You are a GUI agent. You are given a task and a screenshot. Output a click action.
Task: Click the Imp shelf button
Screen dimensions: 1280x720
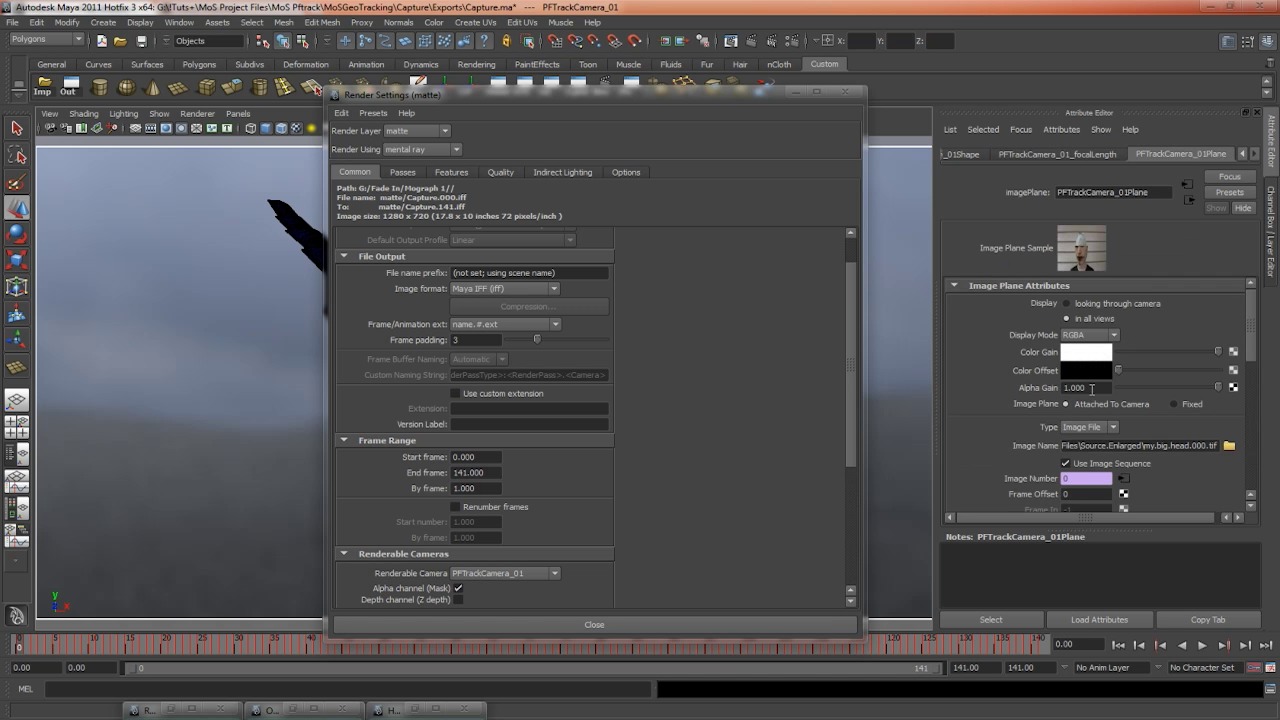point(42,87)
